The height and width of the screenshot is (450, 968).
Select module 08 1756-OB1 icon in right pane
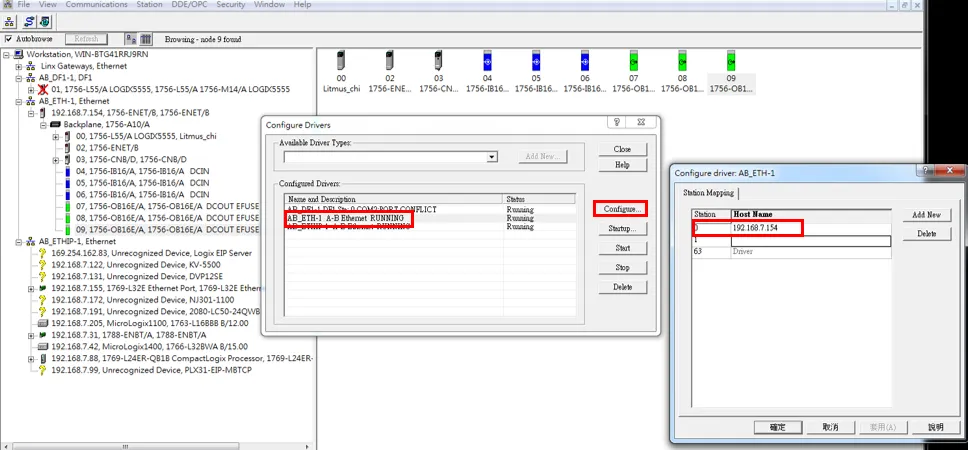682,60
